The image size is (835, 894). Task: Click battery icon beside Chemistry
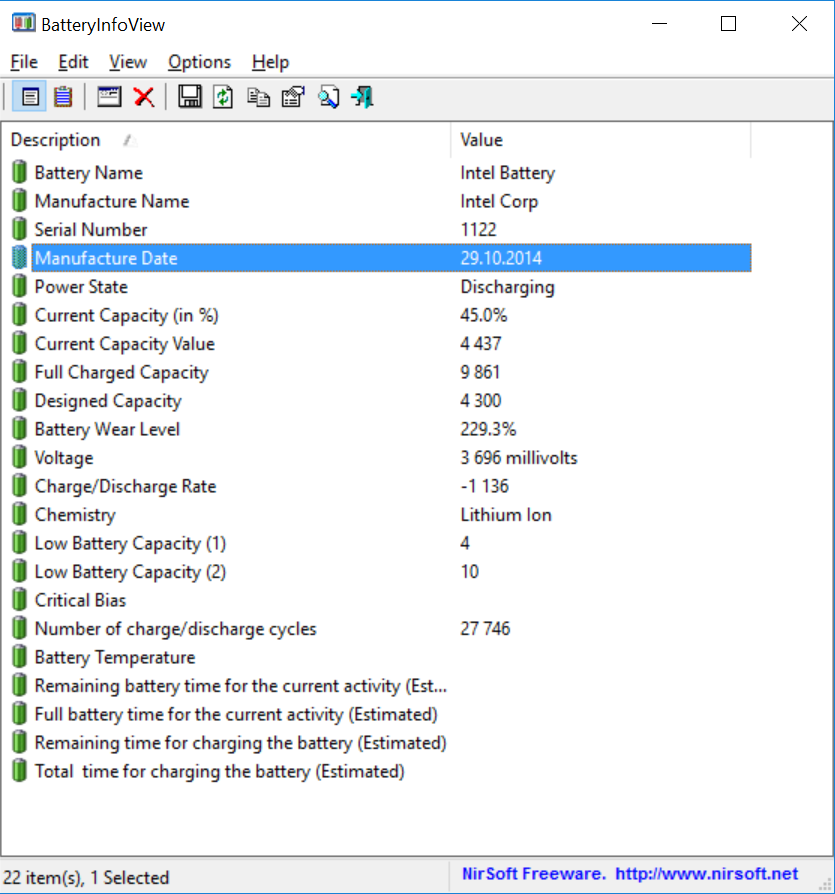[19, 514]
